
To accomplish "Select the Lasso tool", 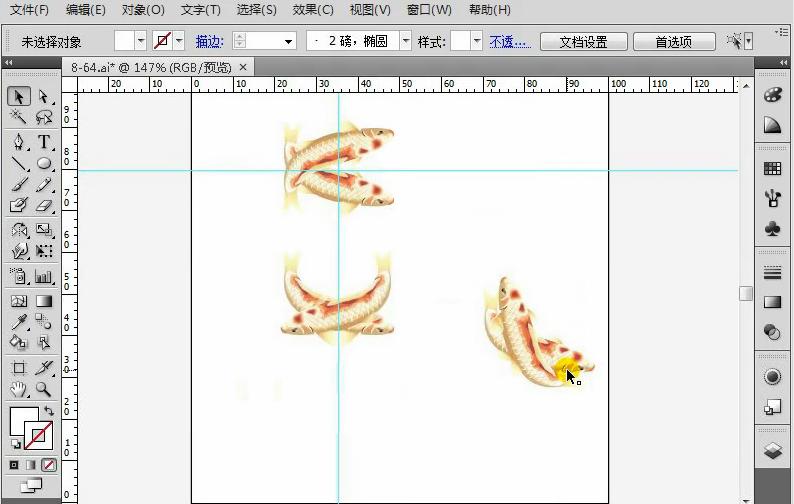I will click(44, 117).
